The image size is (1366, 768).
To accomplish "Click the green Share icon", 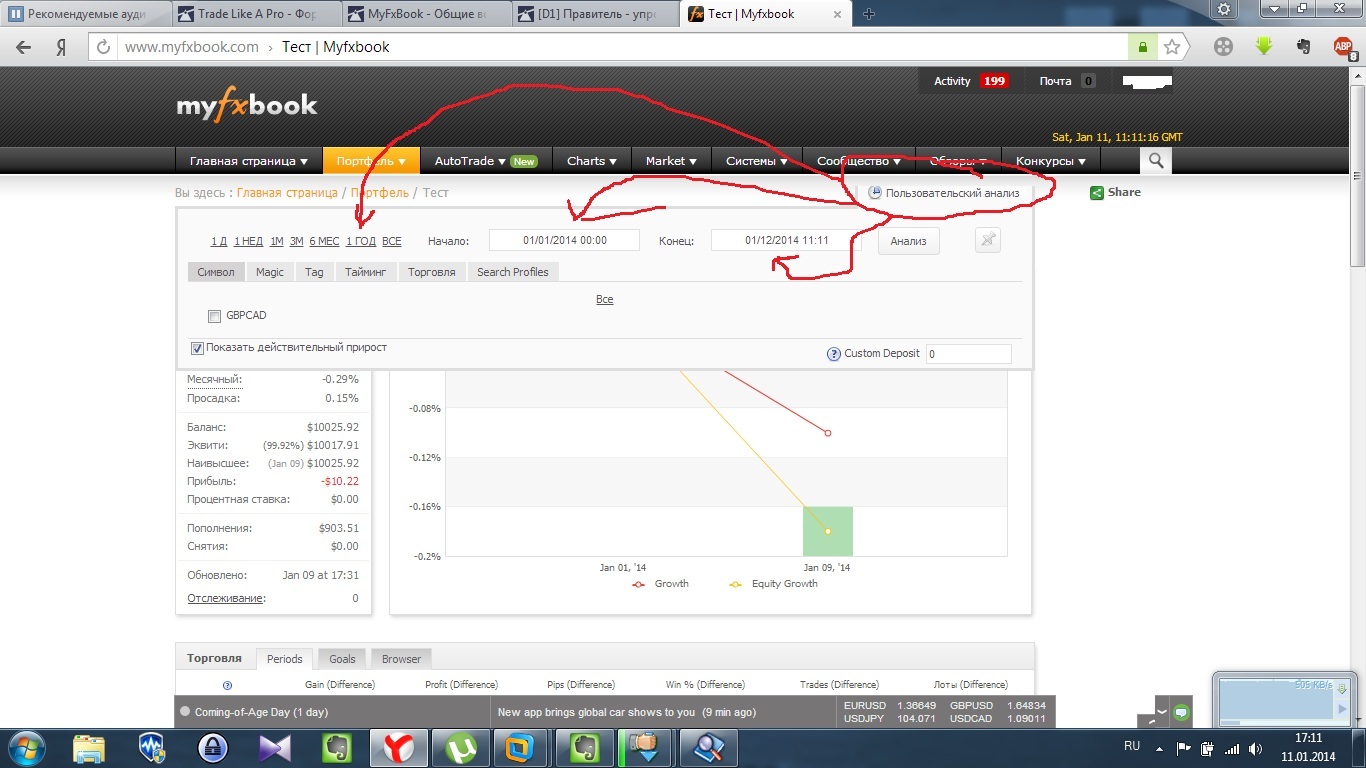I will click(x=1097, y=193).
